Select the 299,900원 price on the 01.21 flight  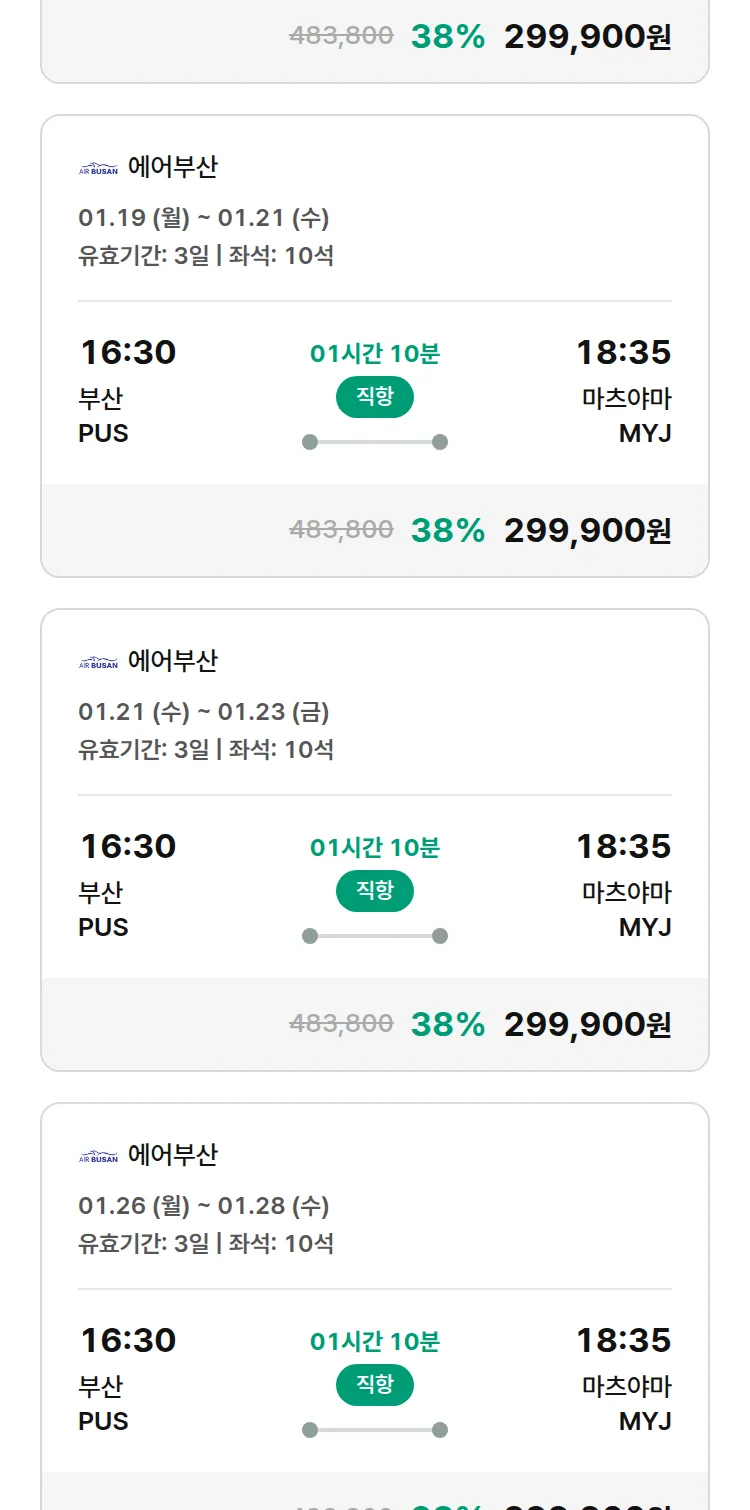(587, 1024)
